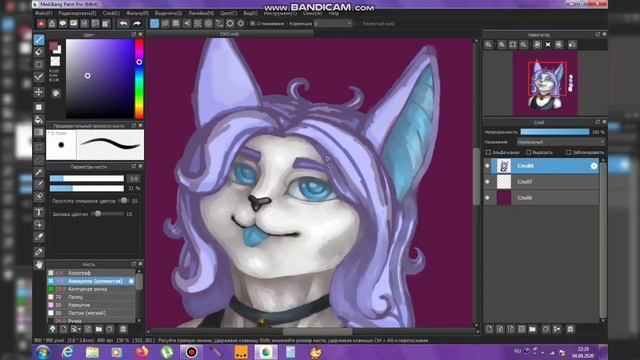Image resolution: width=640 pixels, height=360 pixels.
Task: Click the Redo arrow in toolbar
Action: (x=137, y=24)
